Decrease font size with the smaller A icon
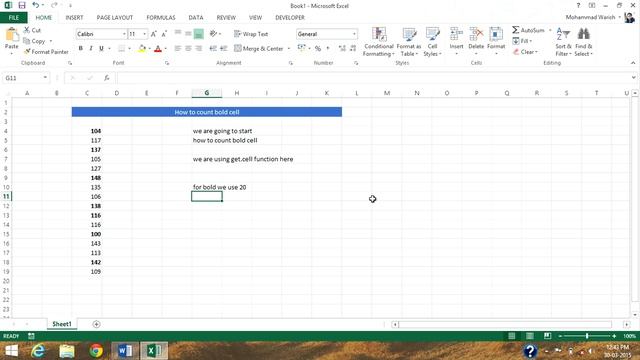Viewport: 640px width, 360px height. pos(164,34)
